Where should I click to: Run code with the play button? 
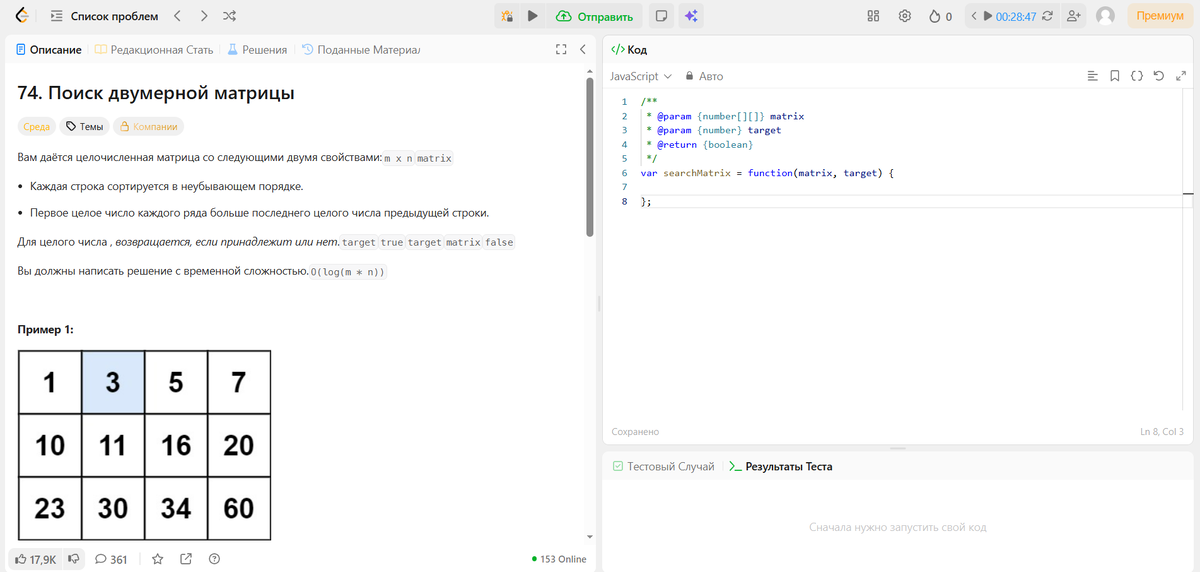pyautogui.click(x=533, y=16)
